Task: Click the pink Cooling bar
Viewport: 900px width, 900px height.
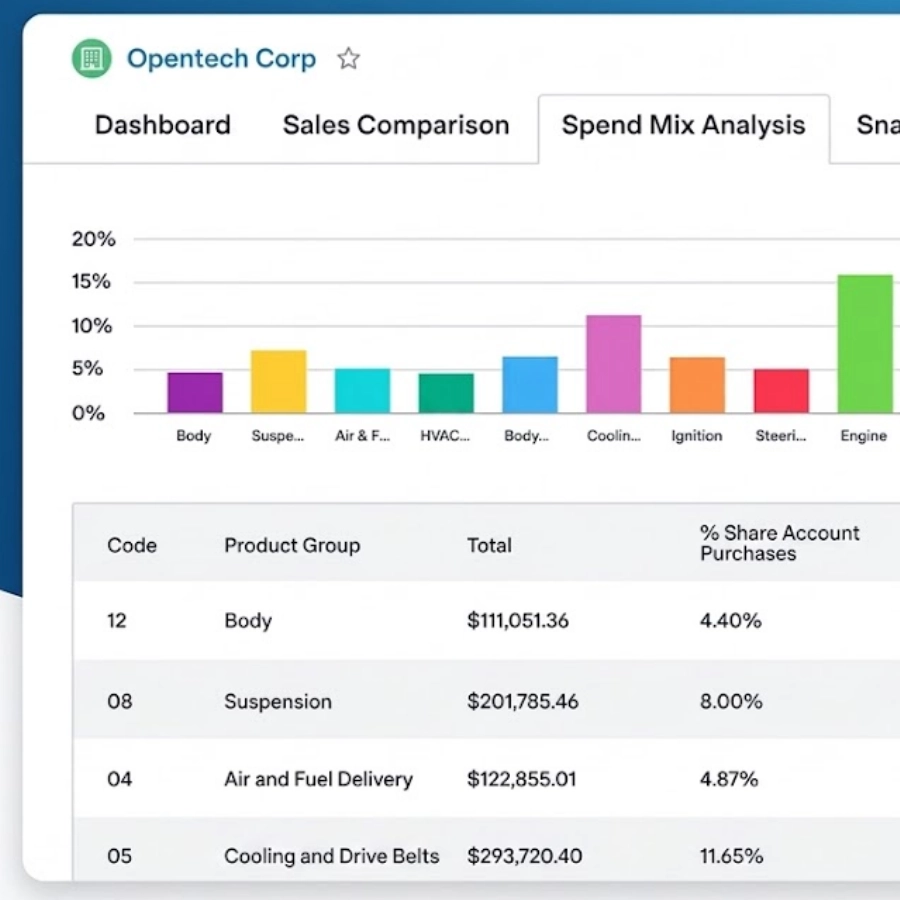Action: 614,364
